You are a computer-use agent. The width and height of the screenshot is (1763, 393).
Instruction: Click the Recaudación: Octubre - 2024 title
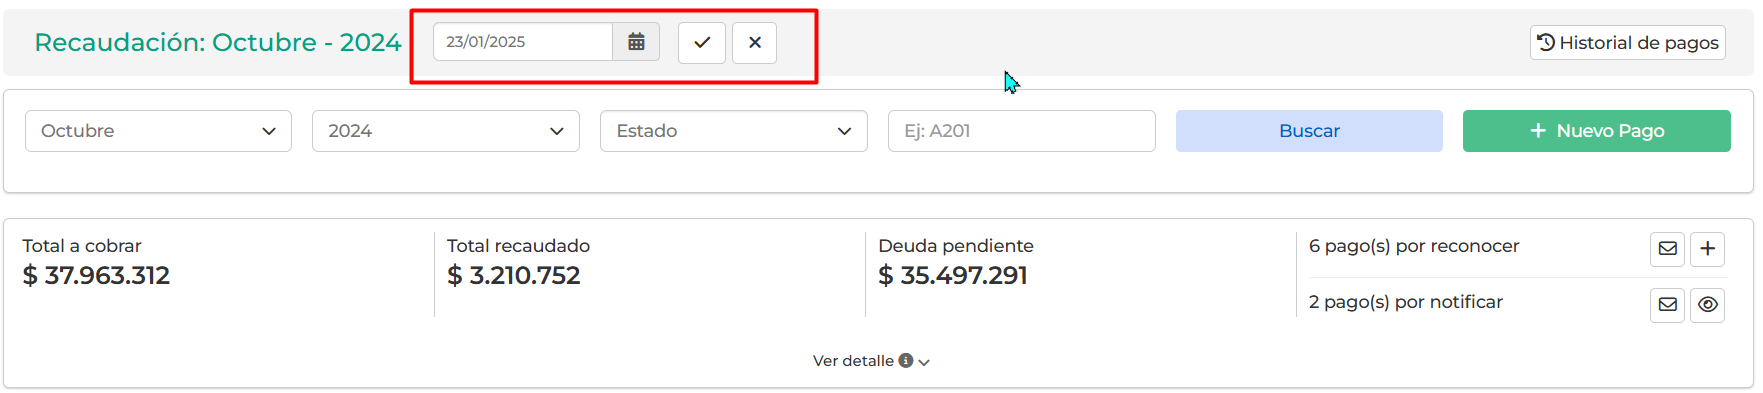pyautogui.click(x=218, y=42)
